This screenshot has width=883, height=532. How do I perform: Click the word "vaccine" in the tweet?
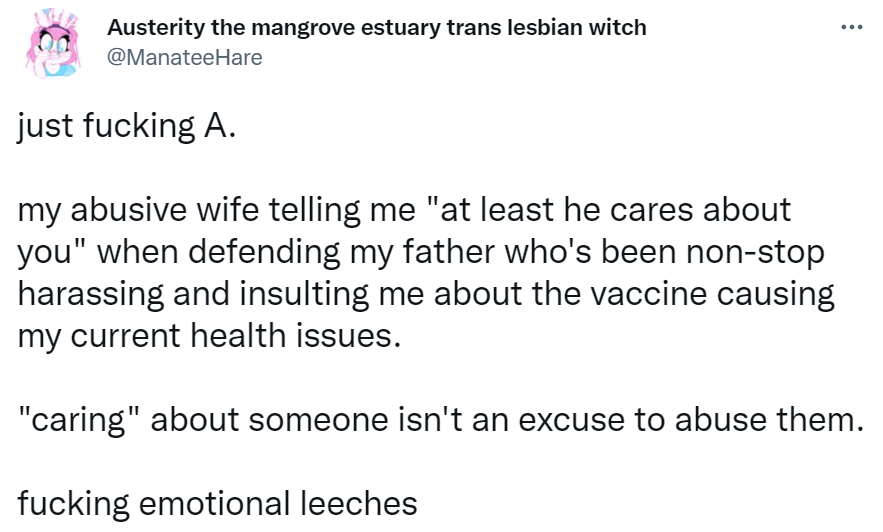click(x=647, y=293)
